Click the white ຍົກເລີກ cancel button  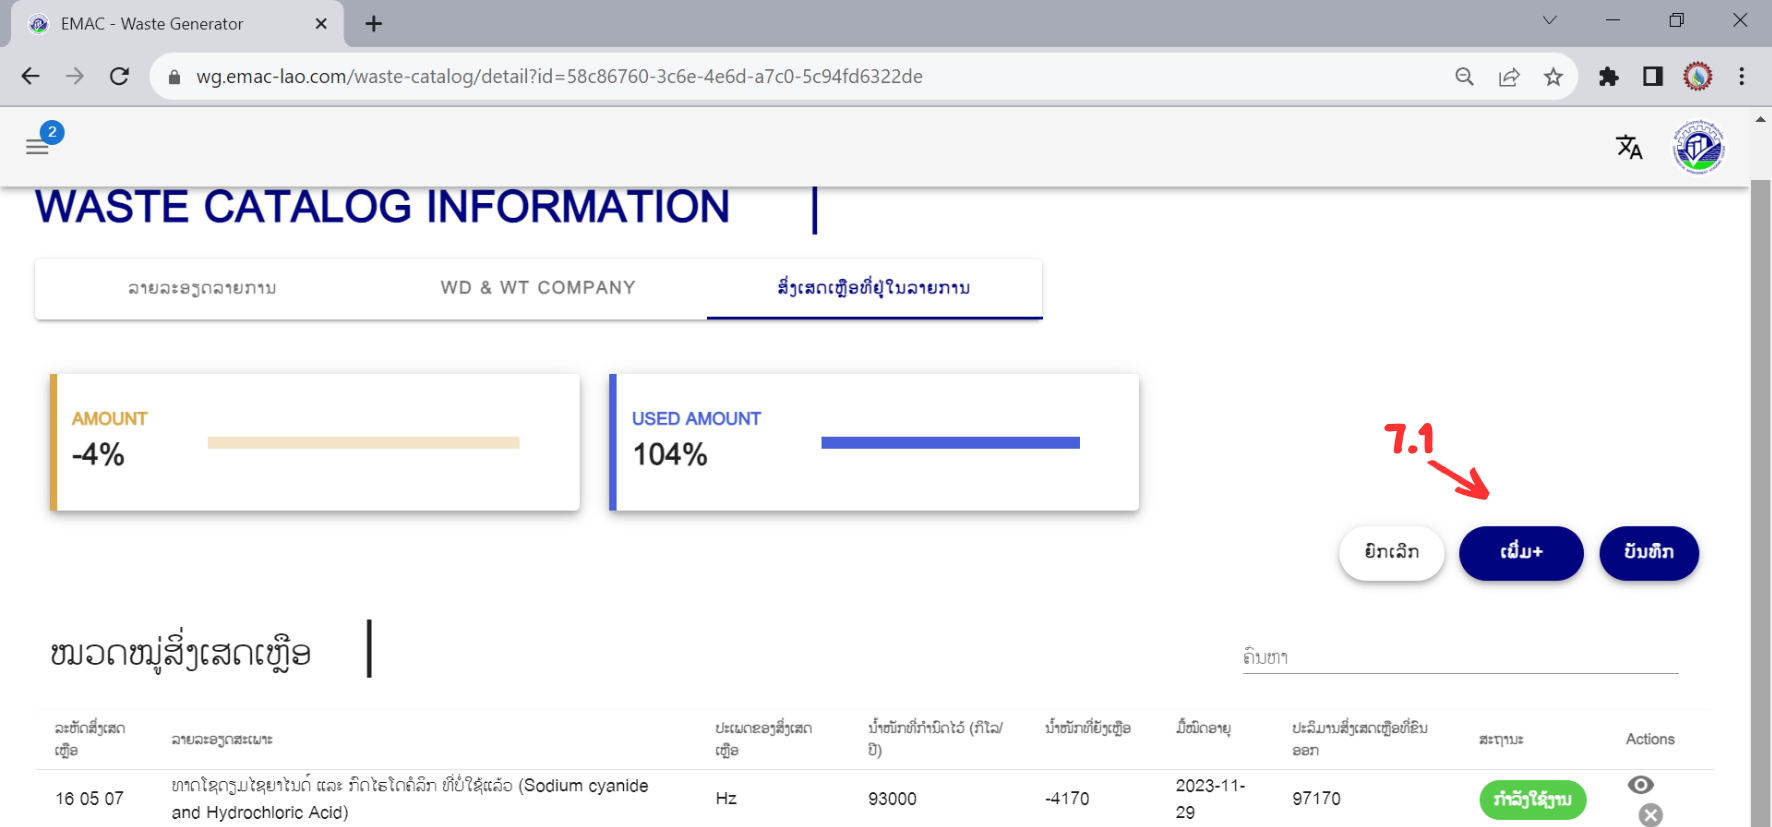coord(1391,552)
